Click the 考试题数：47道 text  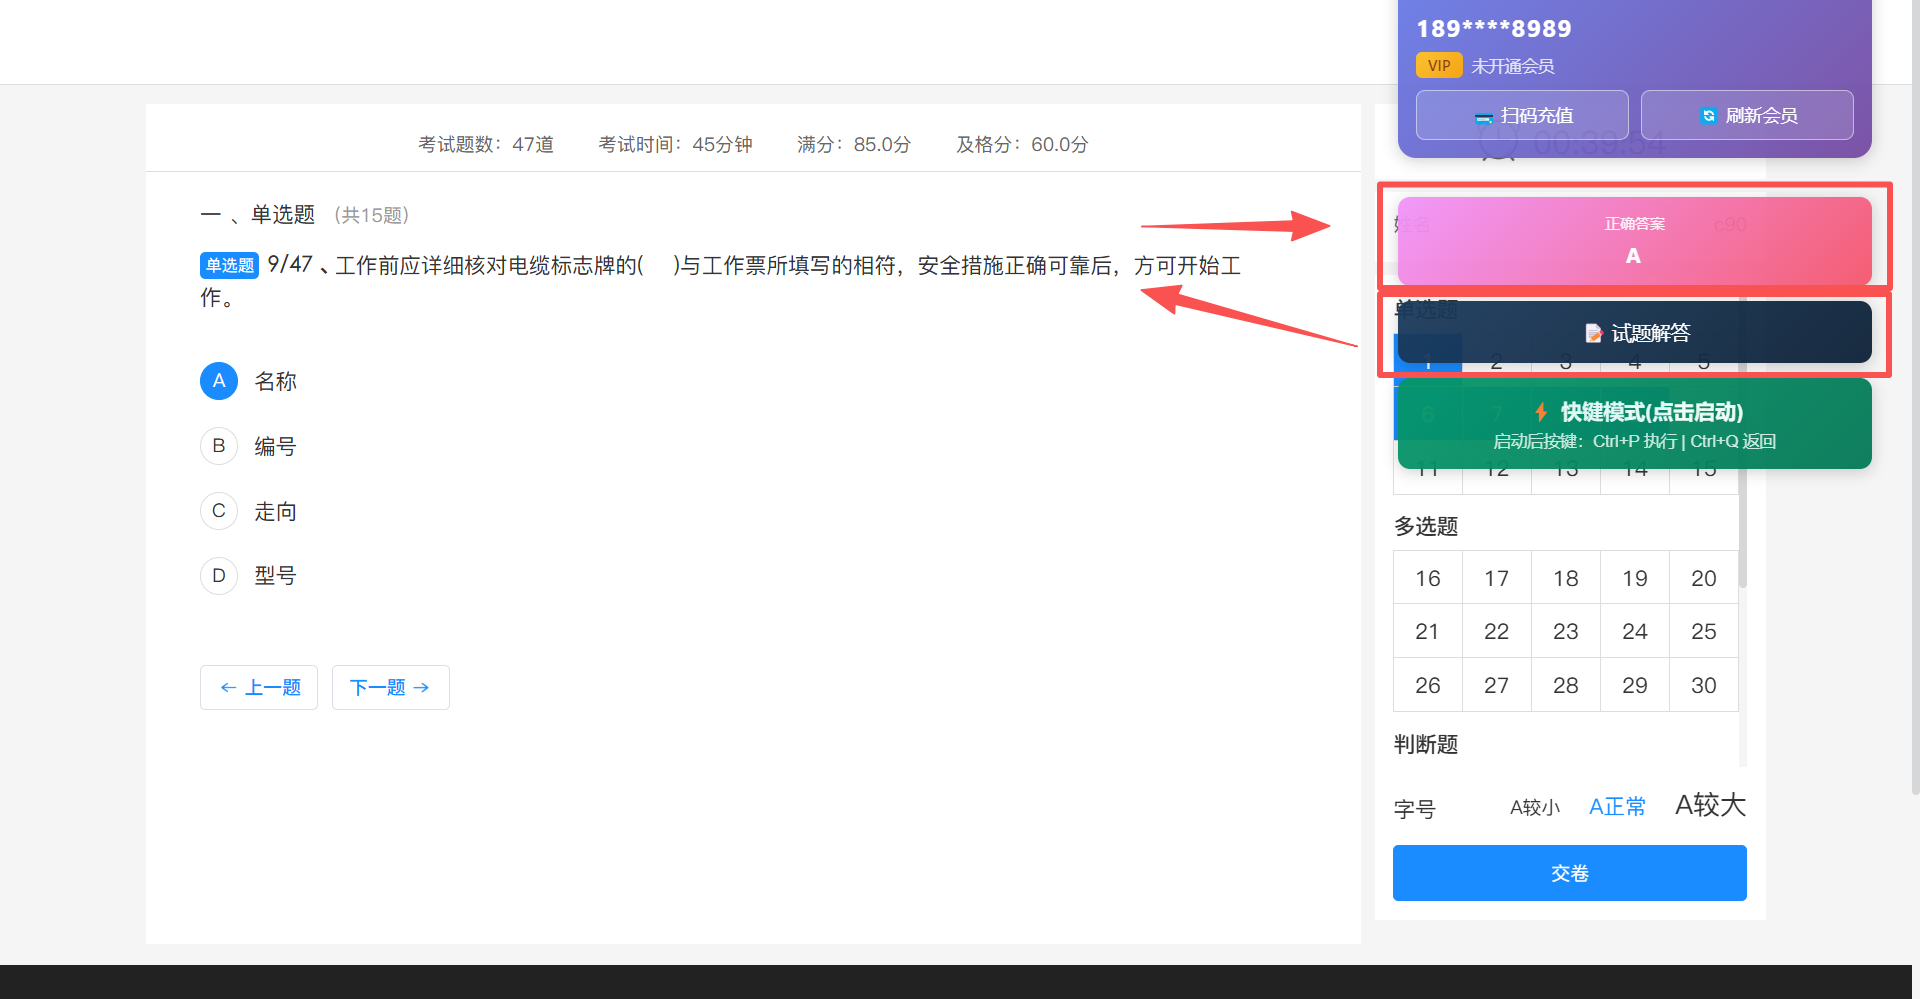(486, 144)
